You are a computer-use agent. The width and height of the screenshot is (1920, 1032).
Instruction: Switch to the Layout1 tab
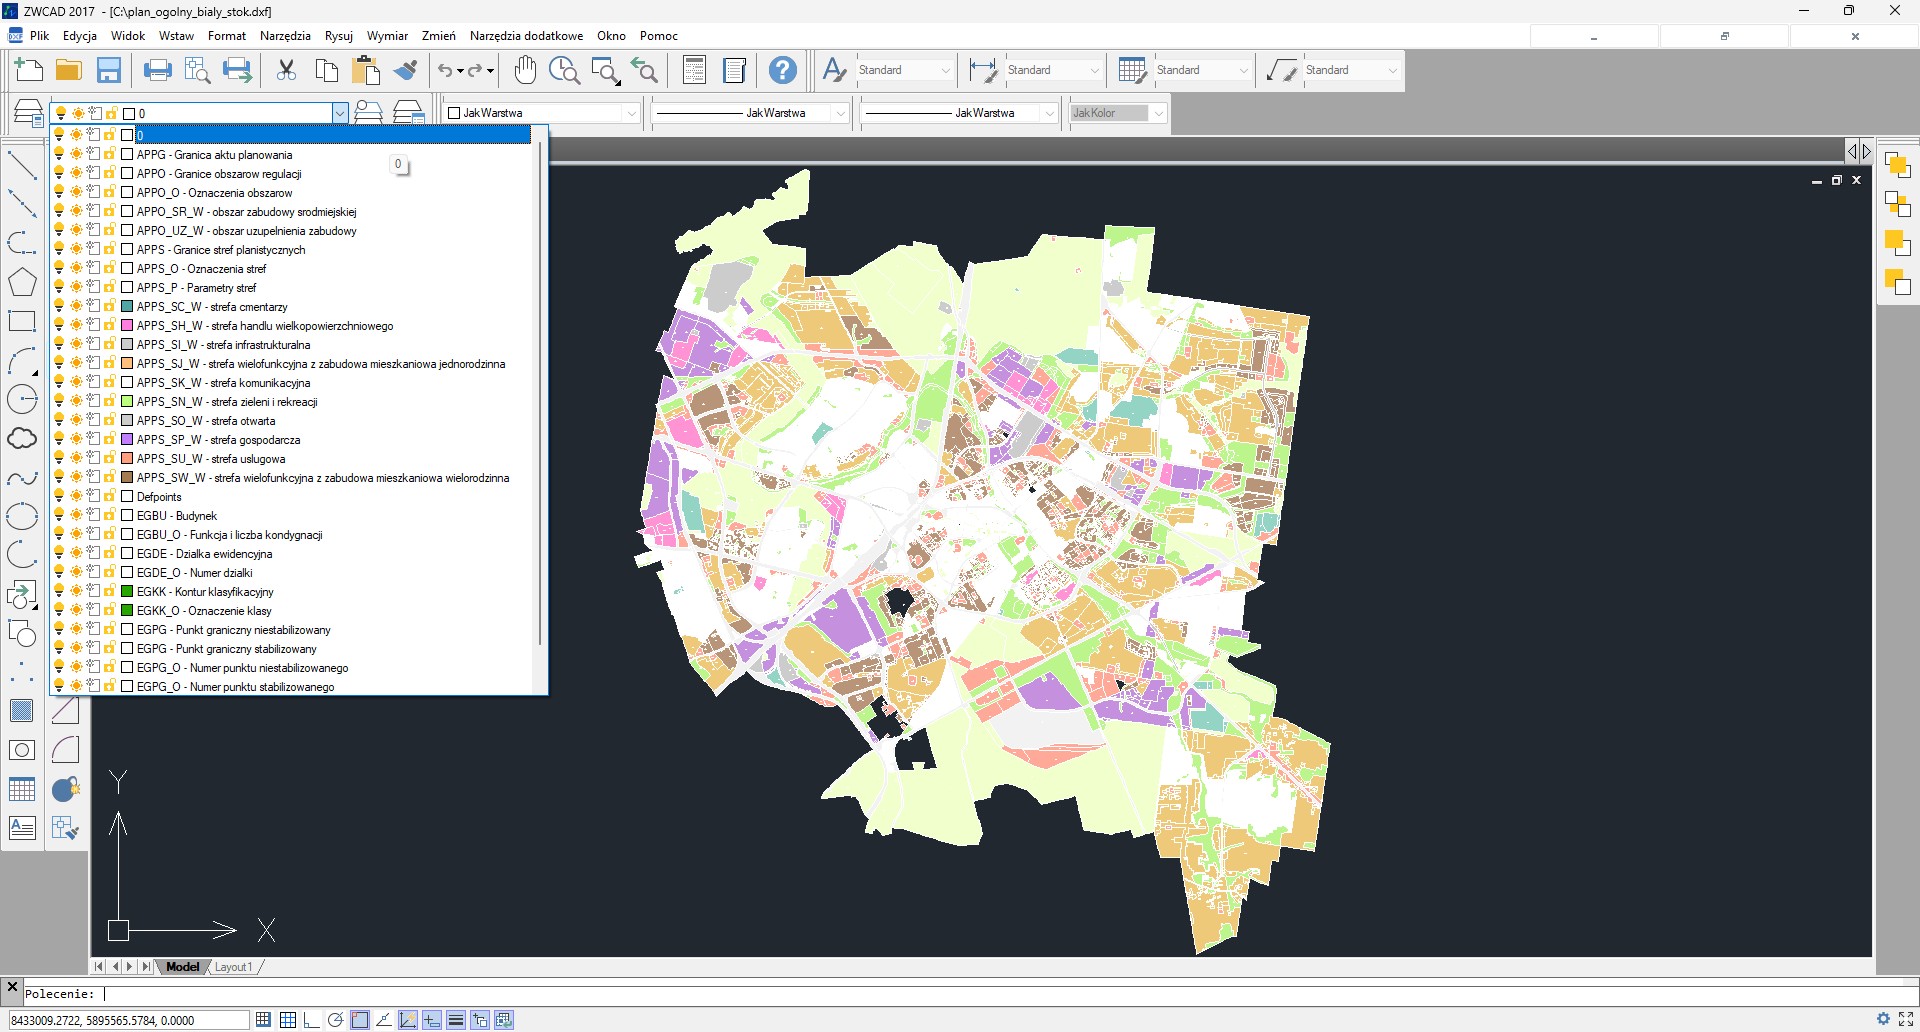233,967
